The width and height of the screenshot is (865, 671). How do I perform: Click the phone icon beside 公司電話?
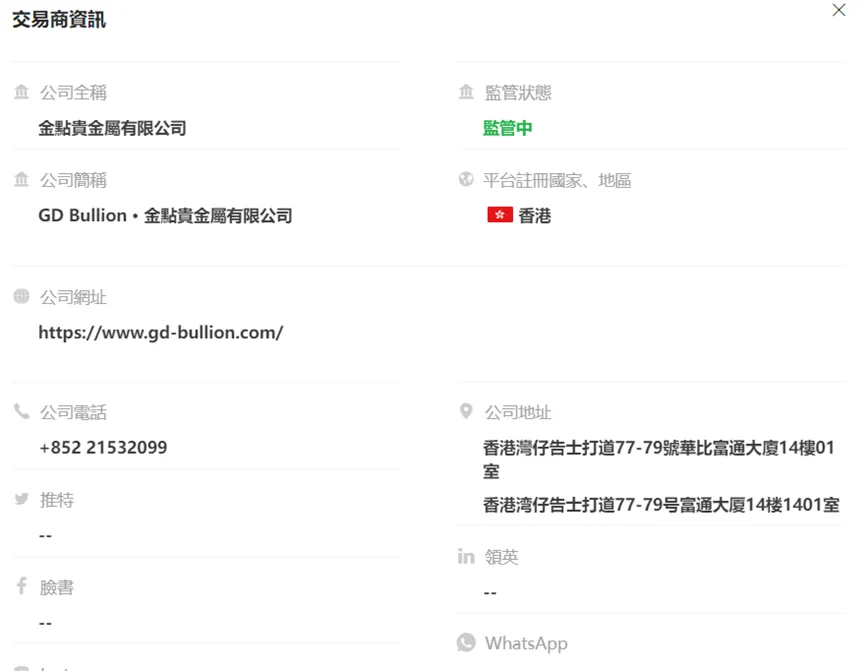coord(22,411)
